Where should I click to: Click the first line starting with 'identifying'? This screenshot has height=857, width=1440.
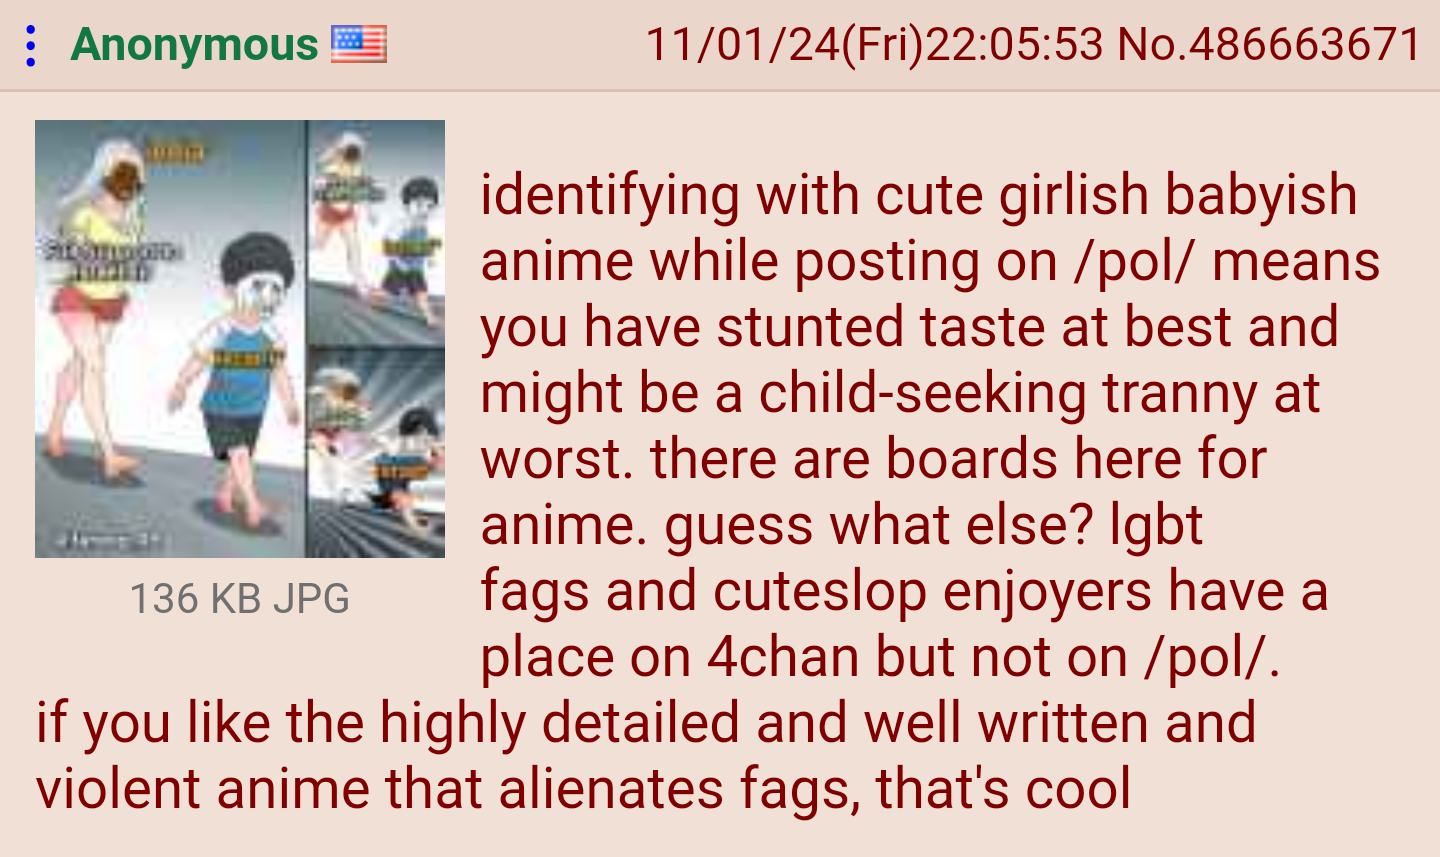[x=919, y=195]
